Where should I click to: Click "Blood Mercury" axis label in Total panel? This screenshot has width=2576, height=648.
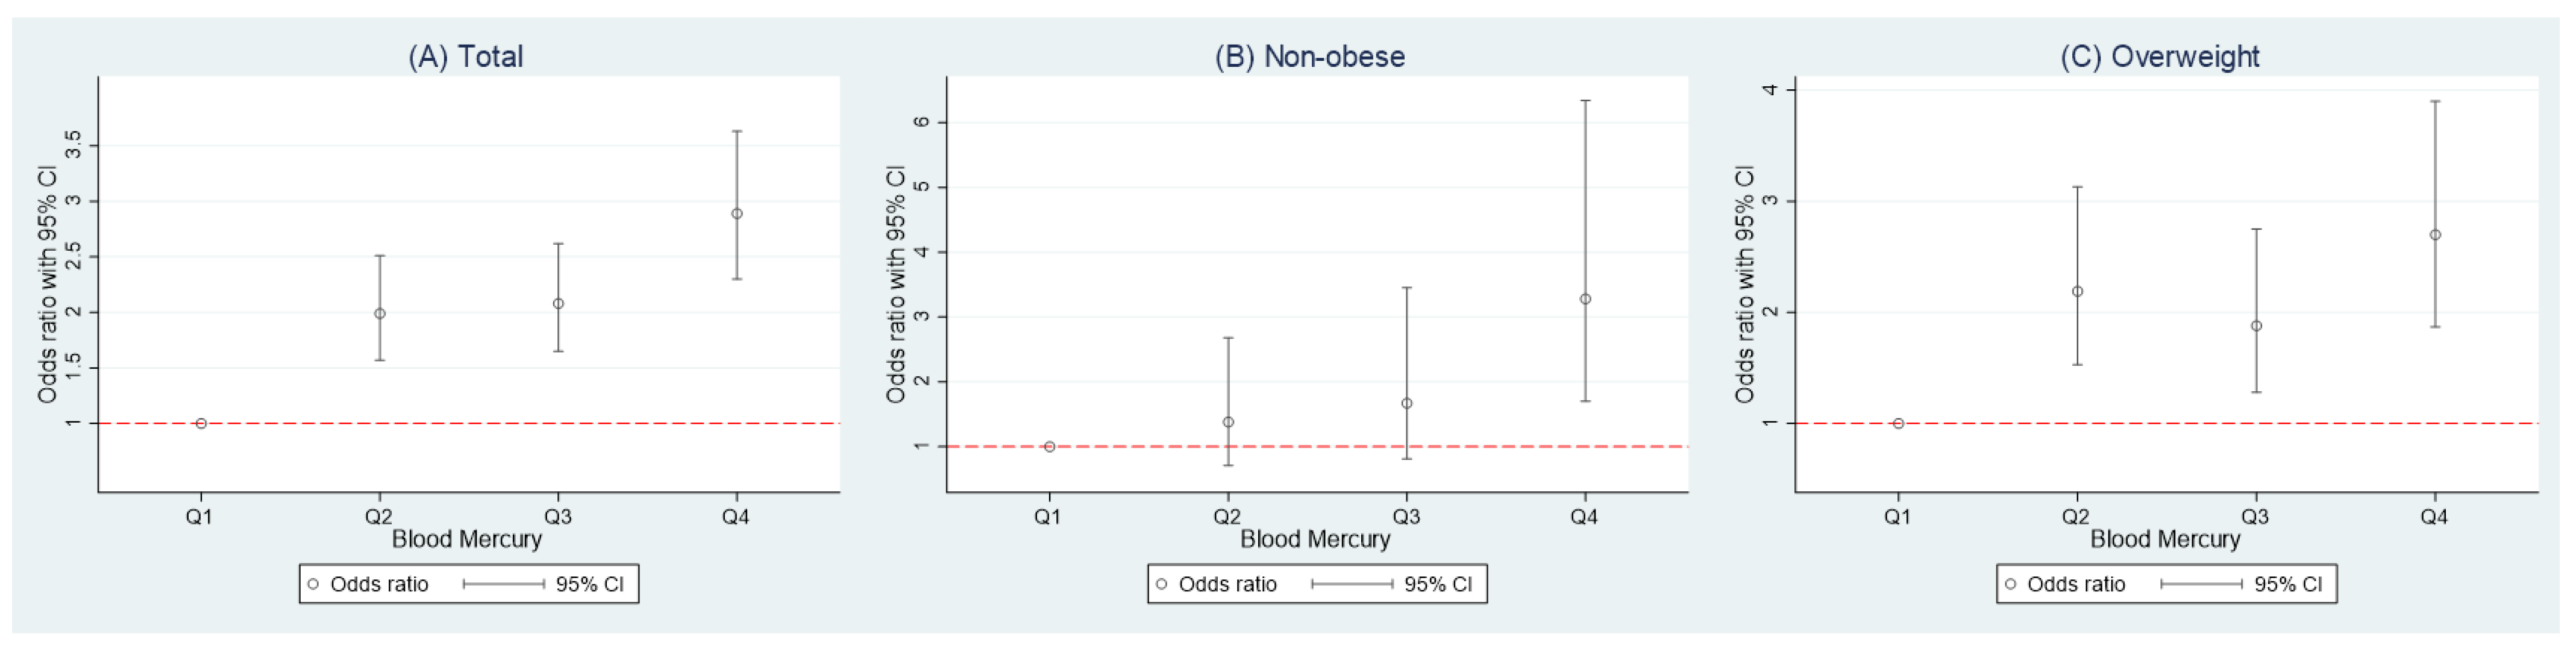(x=466, y=539)
